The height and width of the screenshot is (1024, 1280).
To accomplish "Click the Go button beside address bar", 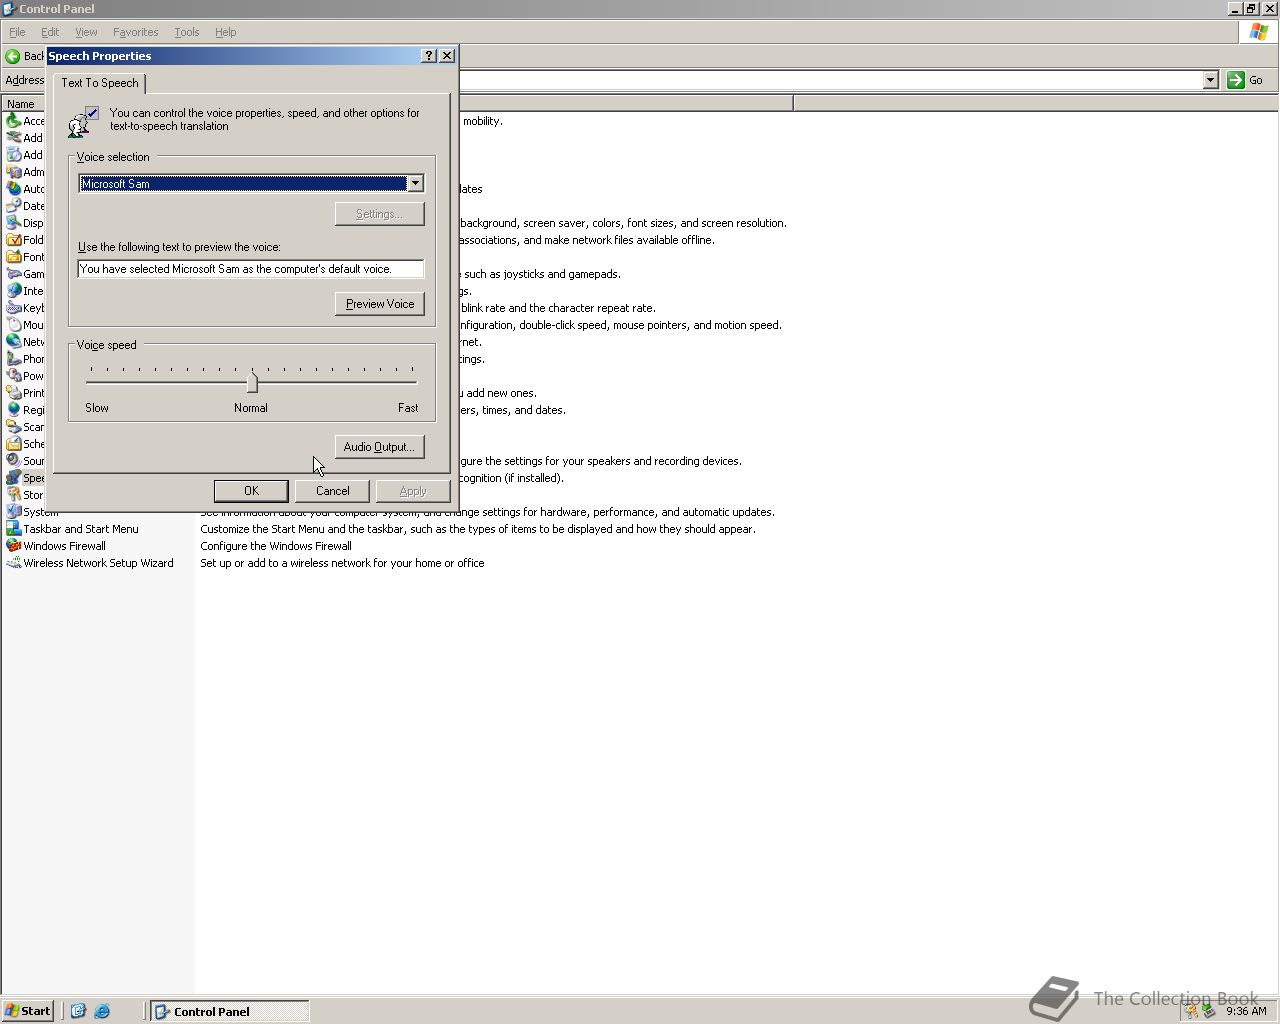I will click(x=1246, y=80).
